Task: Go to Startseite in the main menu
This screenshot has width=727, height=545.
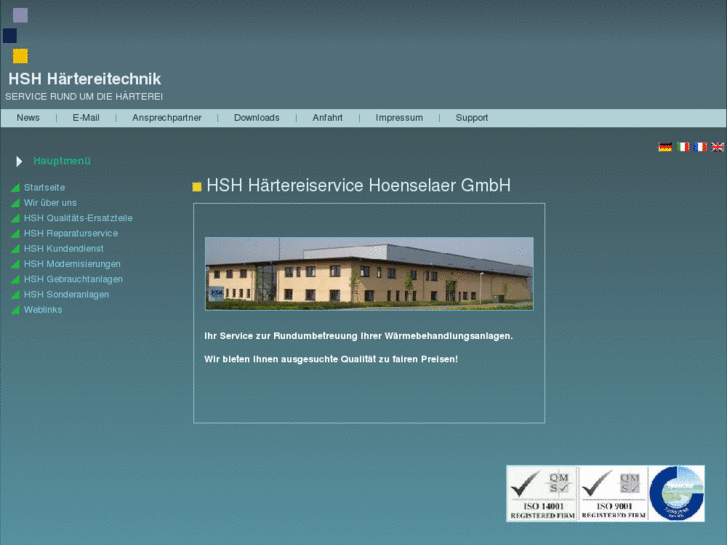Action: pos(45,187)
